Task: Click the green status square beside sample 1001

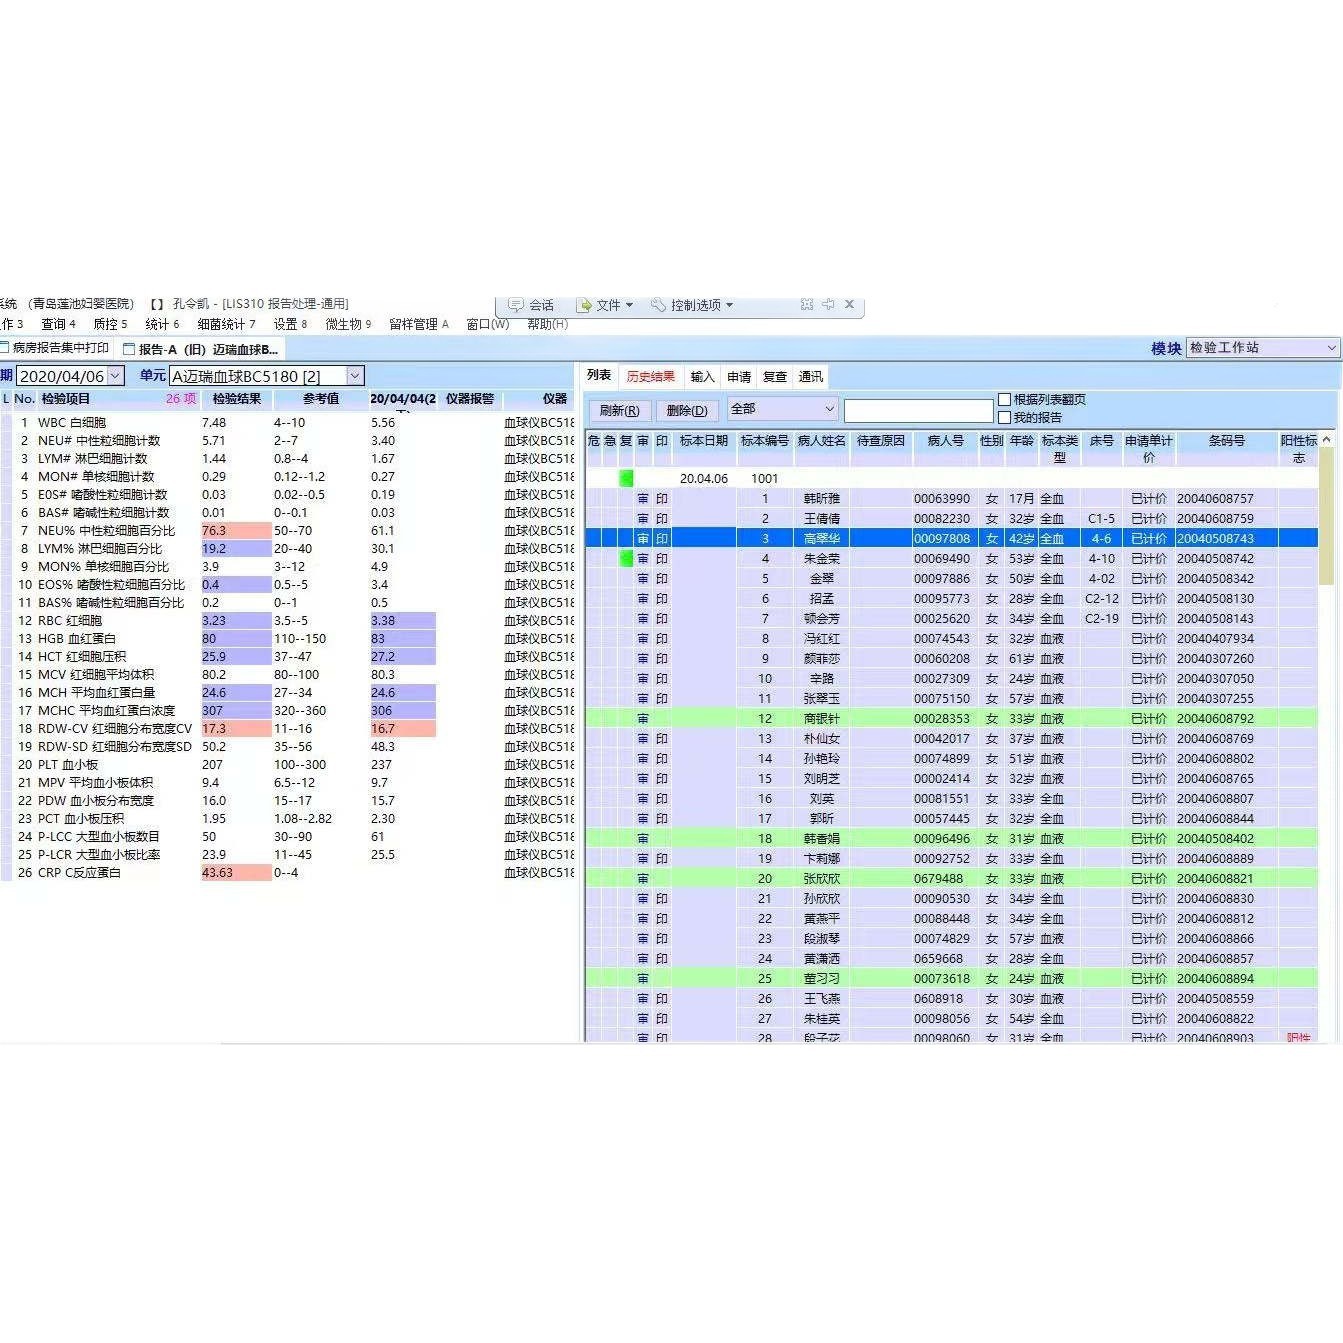Action: [x=625, y=478]
